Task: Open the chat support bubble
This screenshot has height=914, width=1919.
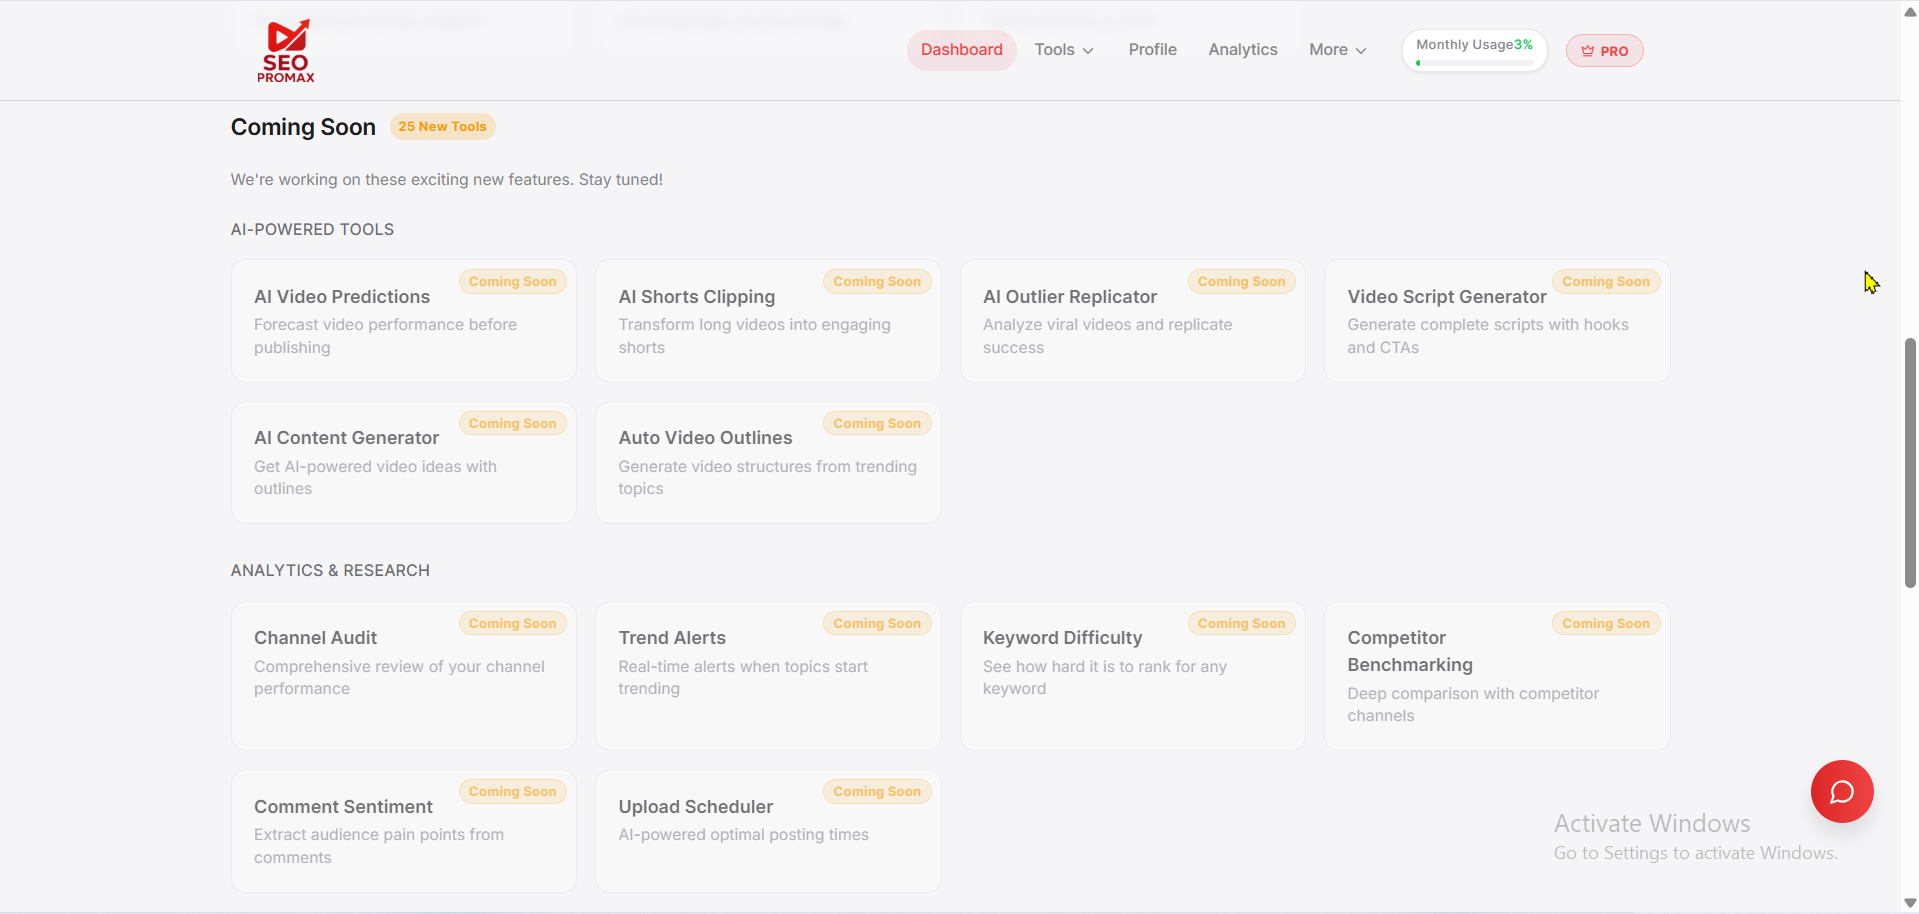Action: [x=1842, y=791]
